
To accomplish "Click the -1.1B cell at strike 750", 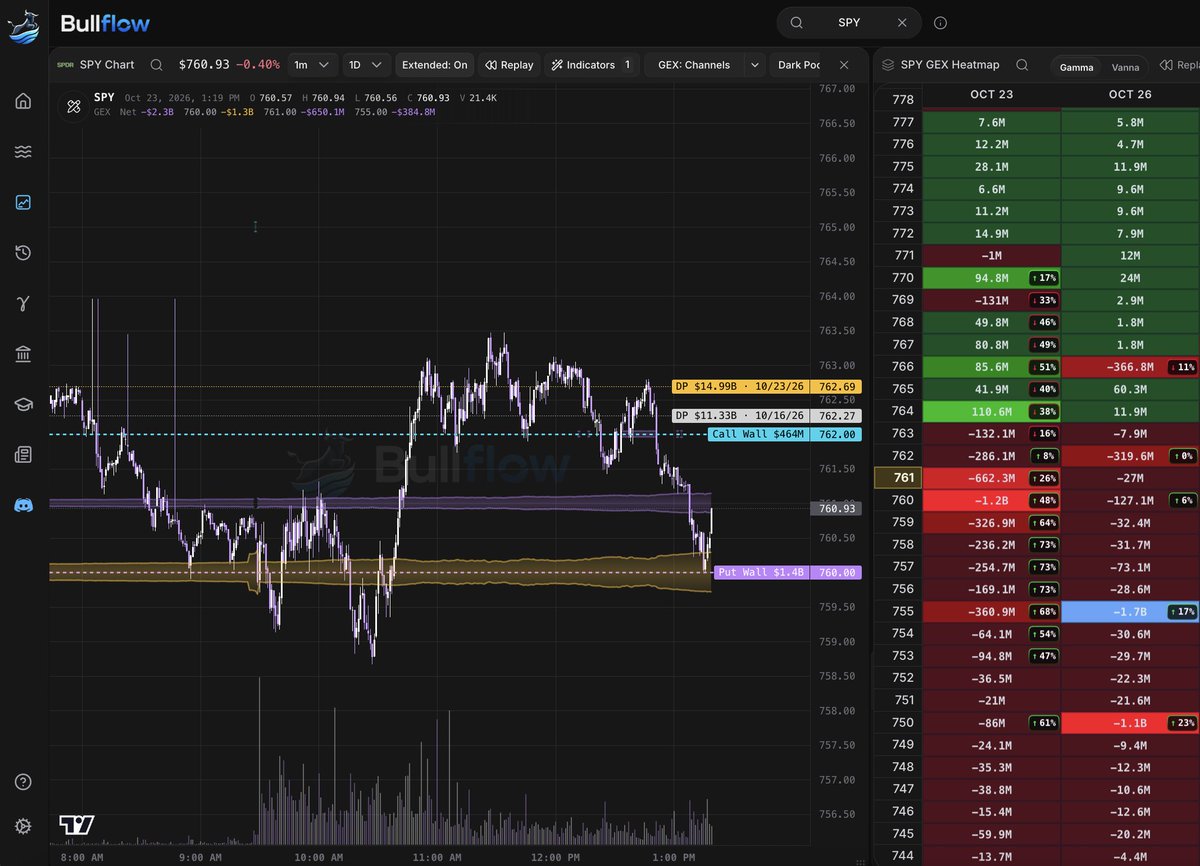I will (1130, 722).
